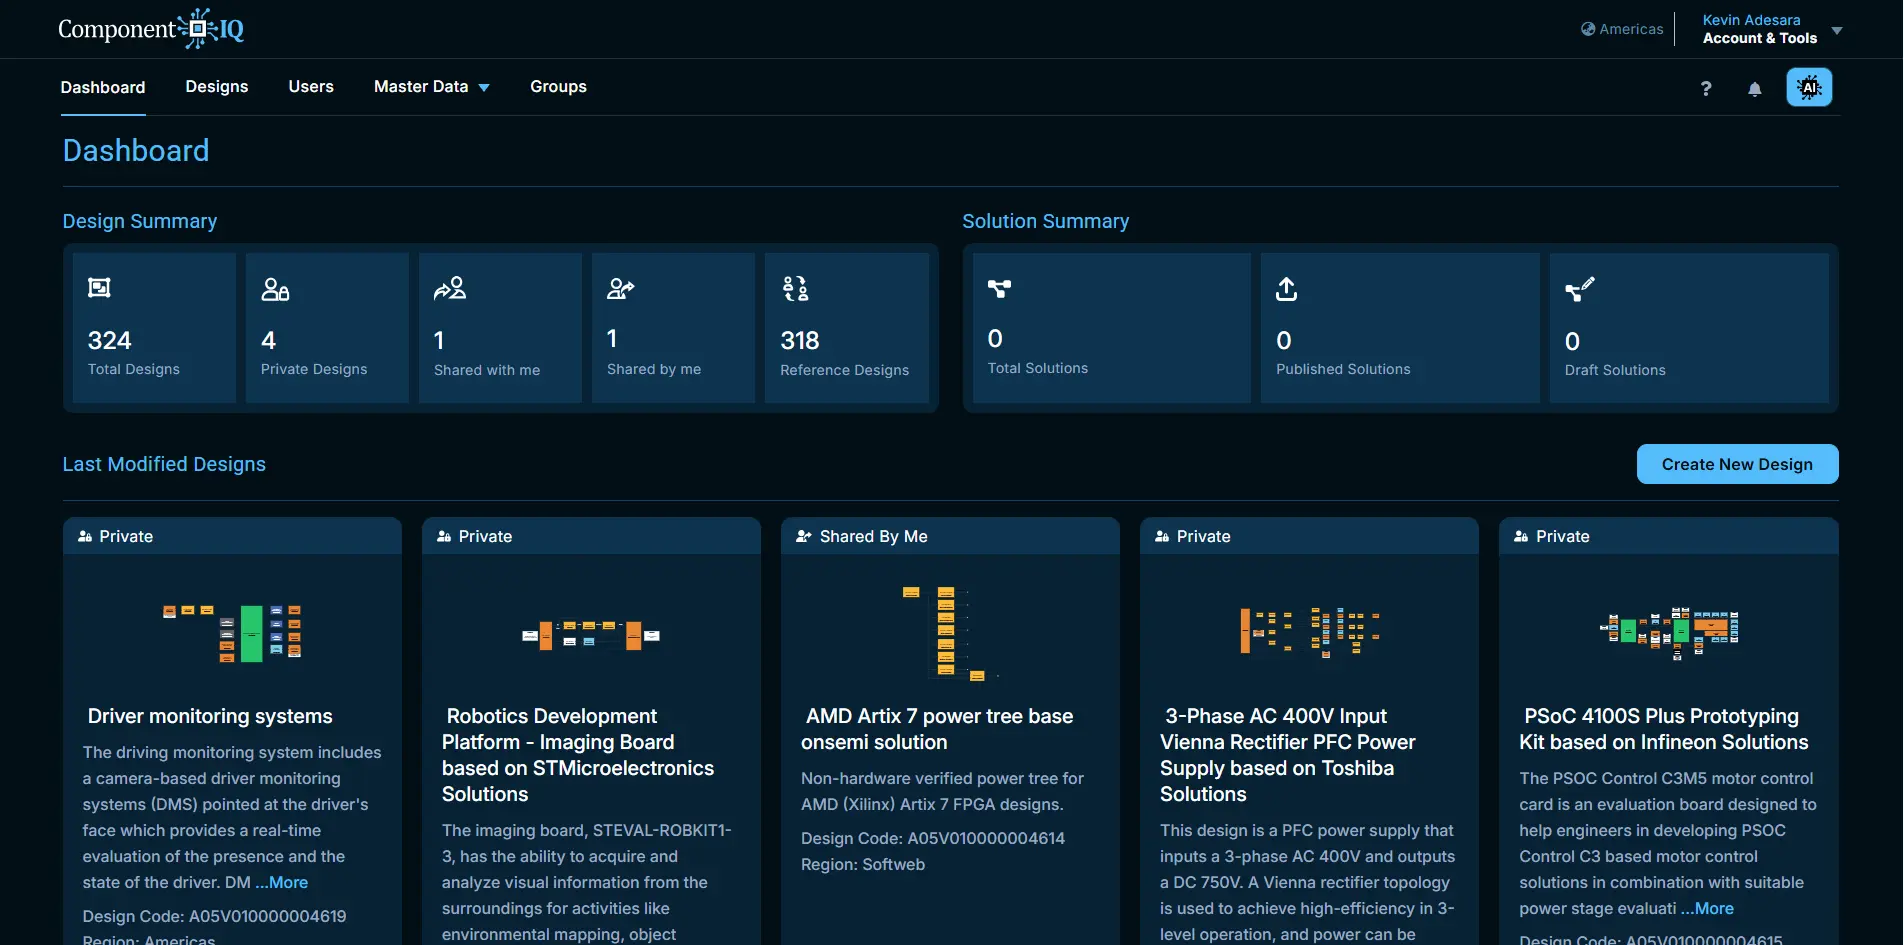1904x945 pixels.
Task: Open the help question mark icon
Action: pos(1706,89)
